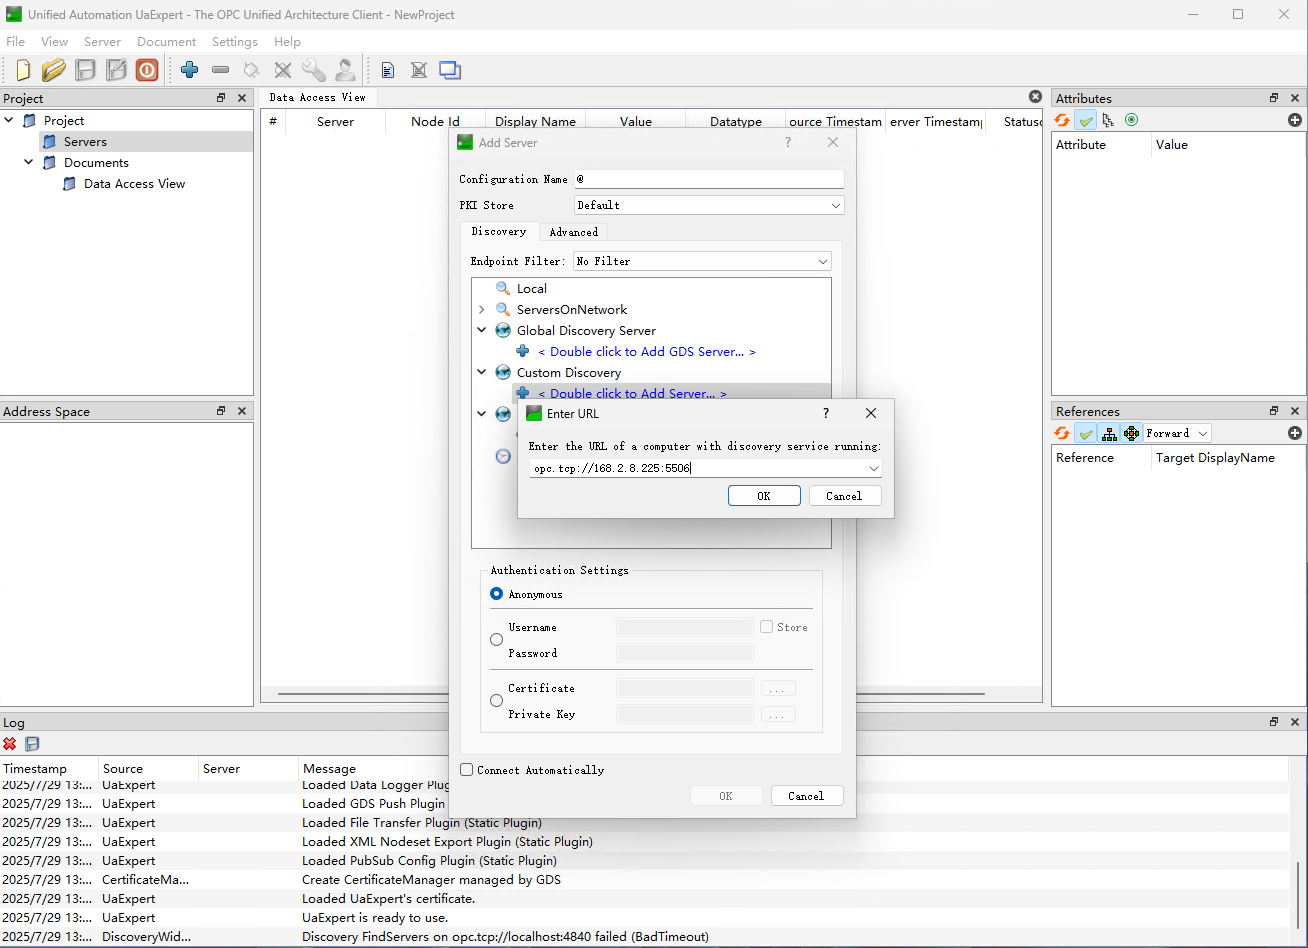
Task: Float the Project panel using undock icon
Action: (221, 98)
